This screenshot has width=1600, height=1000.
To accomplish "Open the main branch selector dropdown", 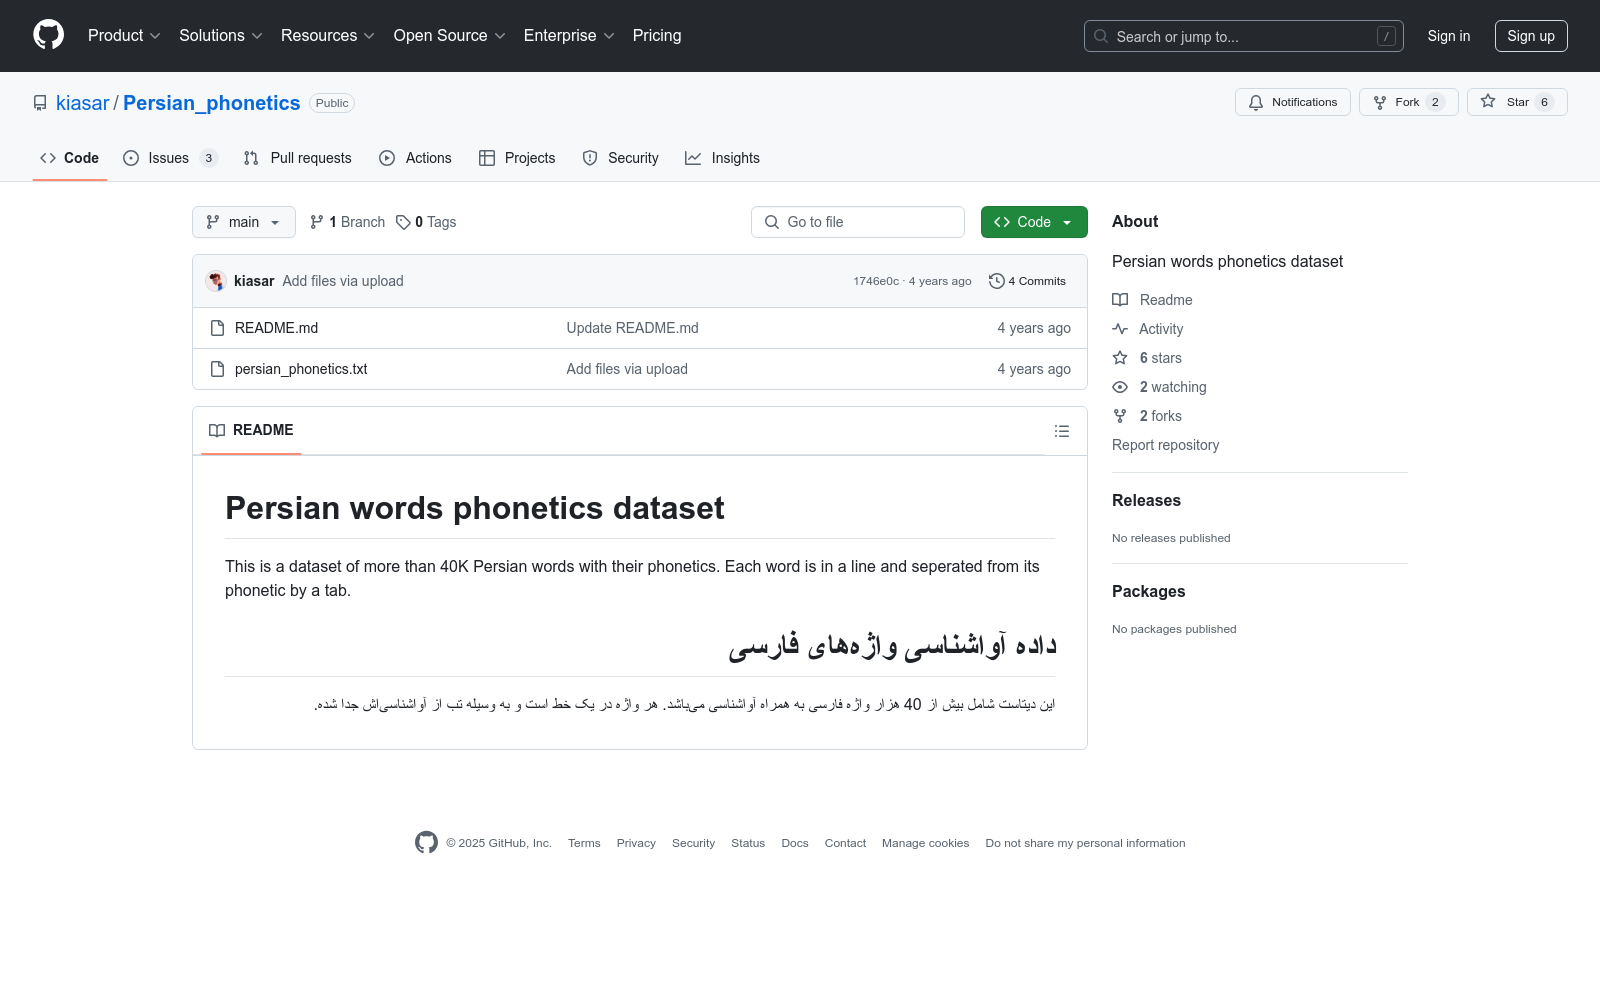I will [x=244, y=222].
